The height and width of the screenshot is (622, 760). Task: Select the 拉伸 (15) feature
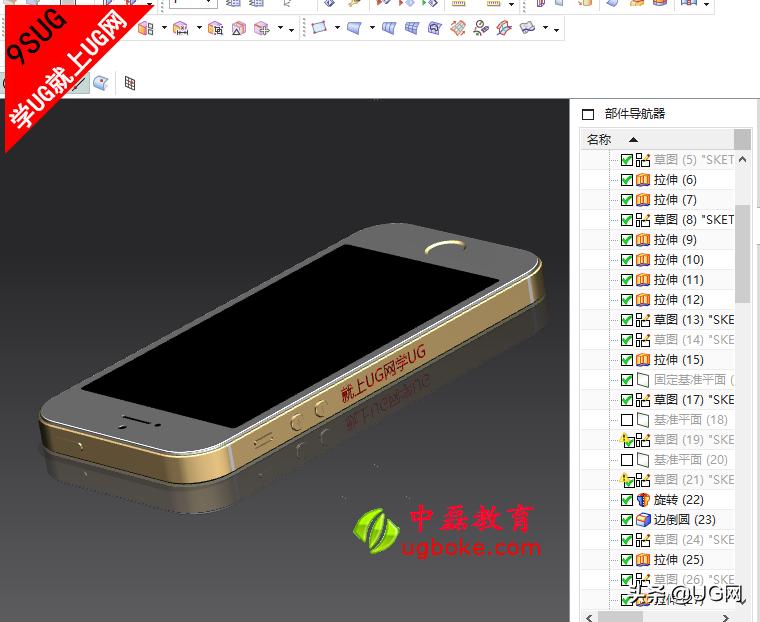677,360
